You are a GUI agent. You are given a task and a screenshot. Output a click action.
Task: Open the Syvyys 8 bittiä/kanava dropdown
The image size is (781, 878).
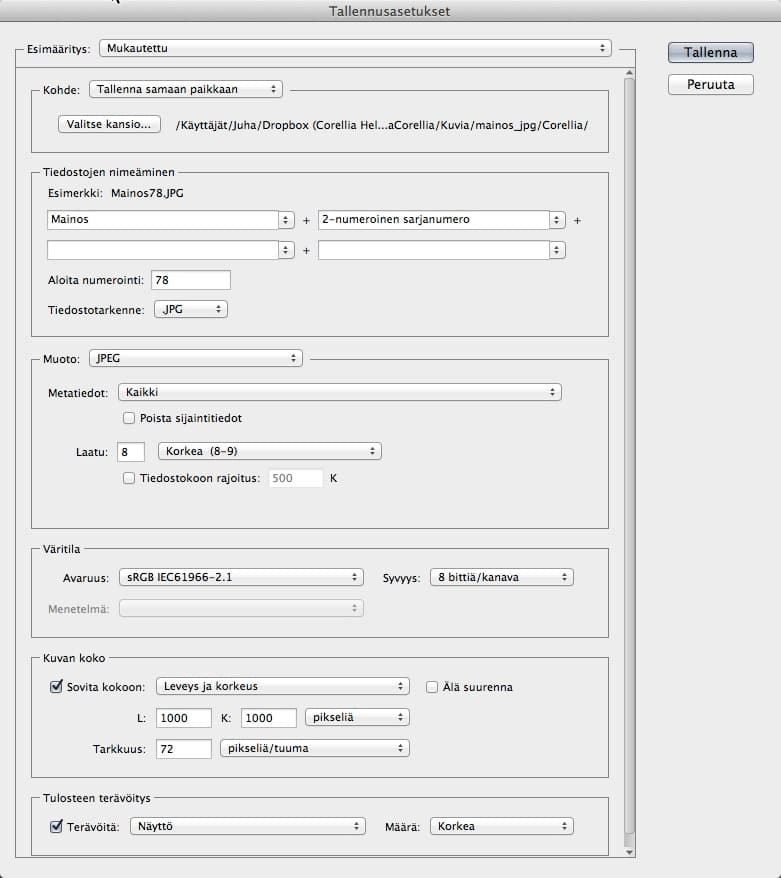502,577
